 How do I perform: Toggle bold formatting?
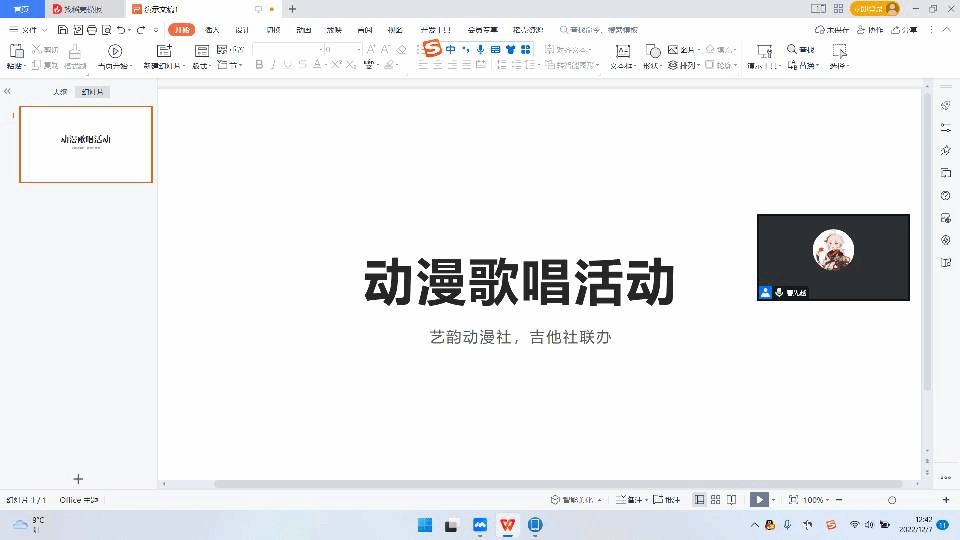(x=259, y=65)
